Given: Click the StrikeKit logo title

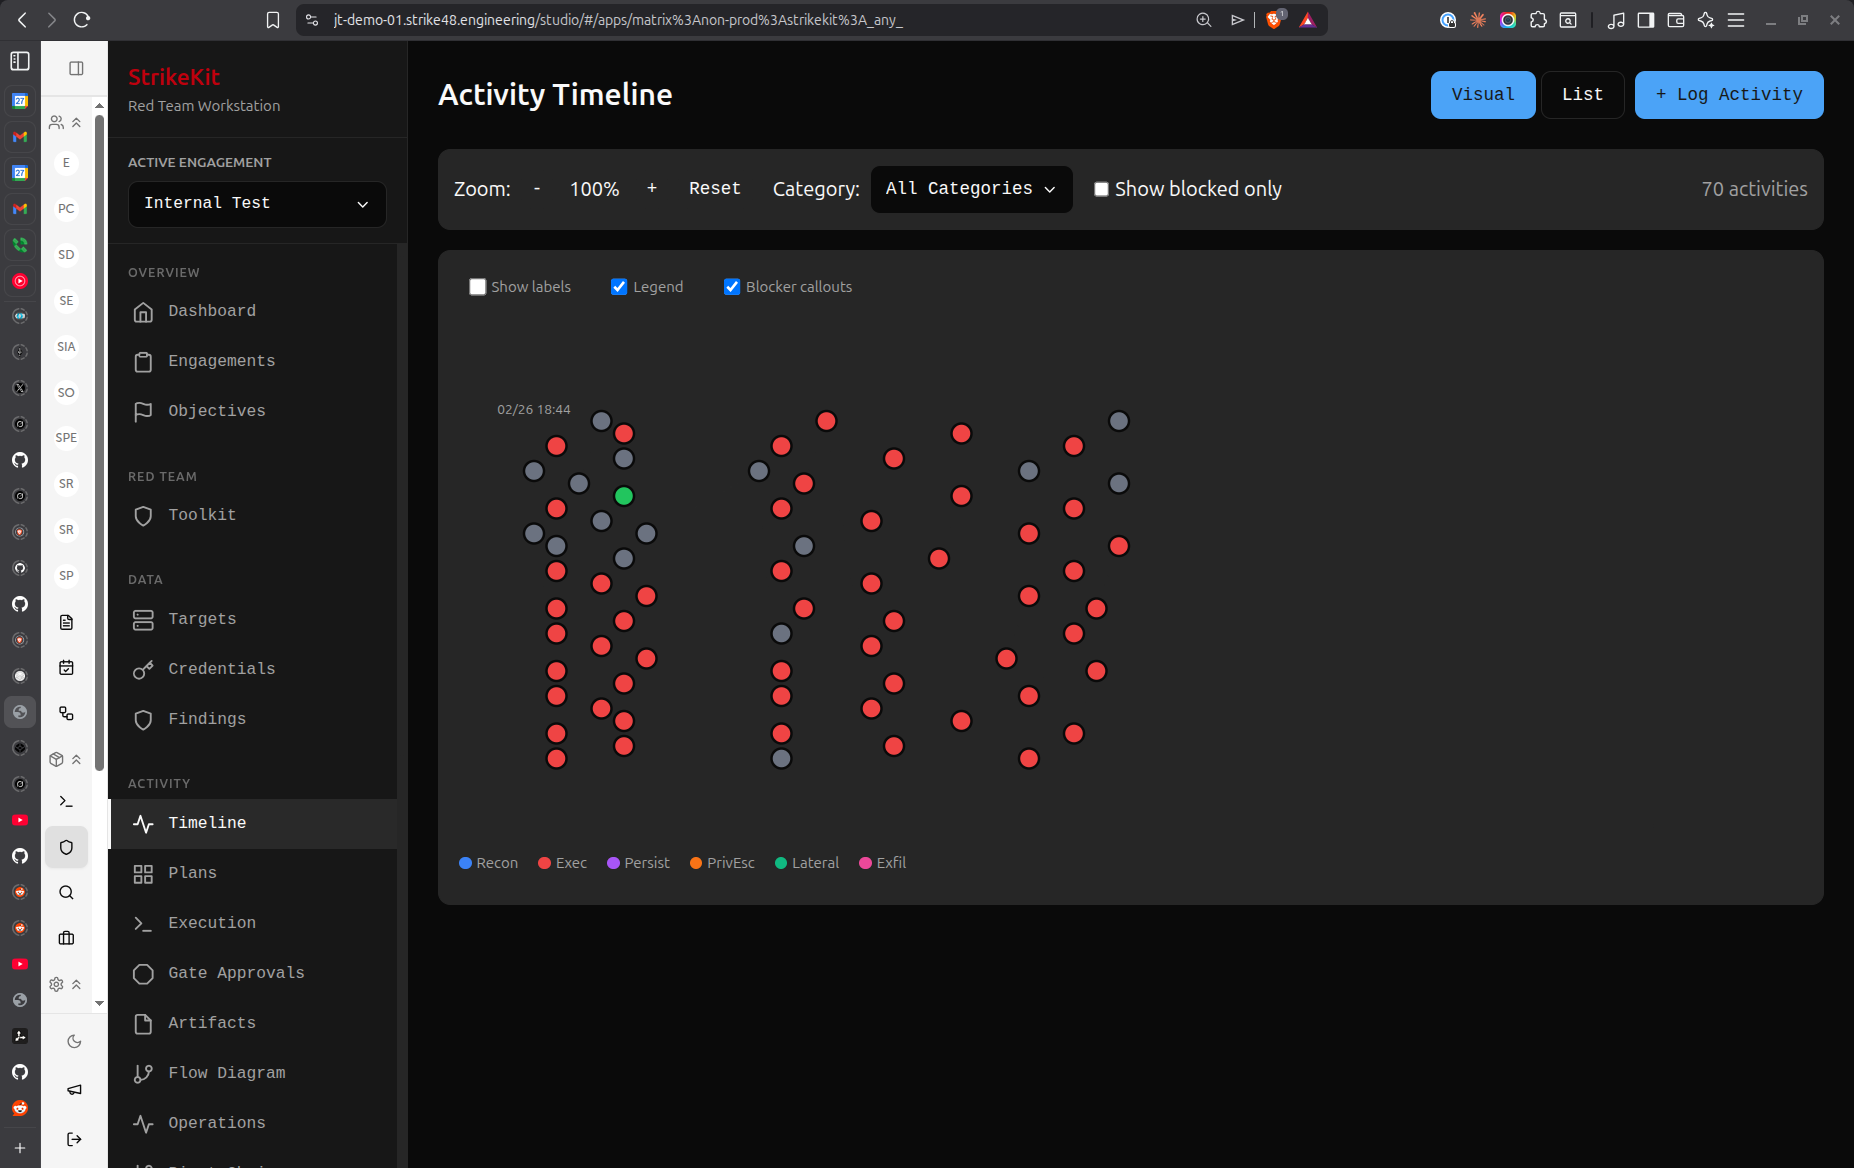Looking at the screenshot, I should coord(174,77).
